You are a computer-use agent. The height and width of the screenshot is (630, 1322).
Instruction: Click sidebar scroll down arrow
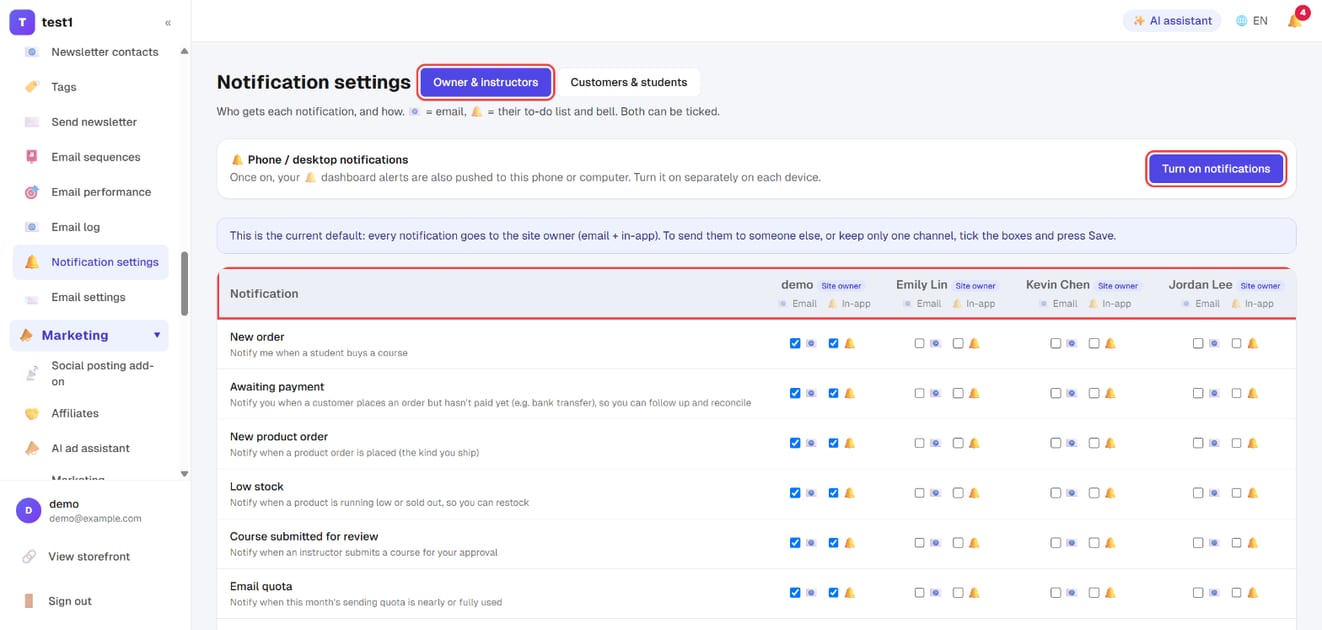184,474
